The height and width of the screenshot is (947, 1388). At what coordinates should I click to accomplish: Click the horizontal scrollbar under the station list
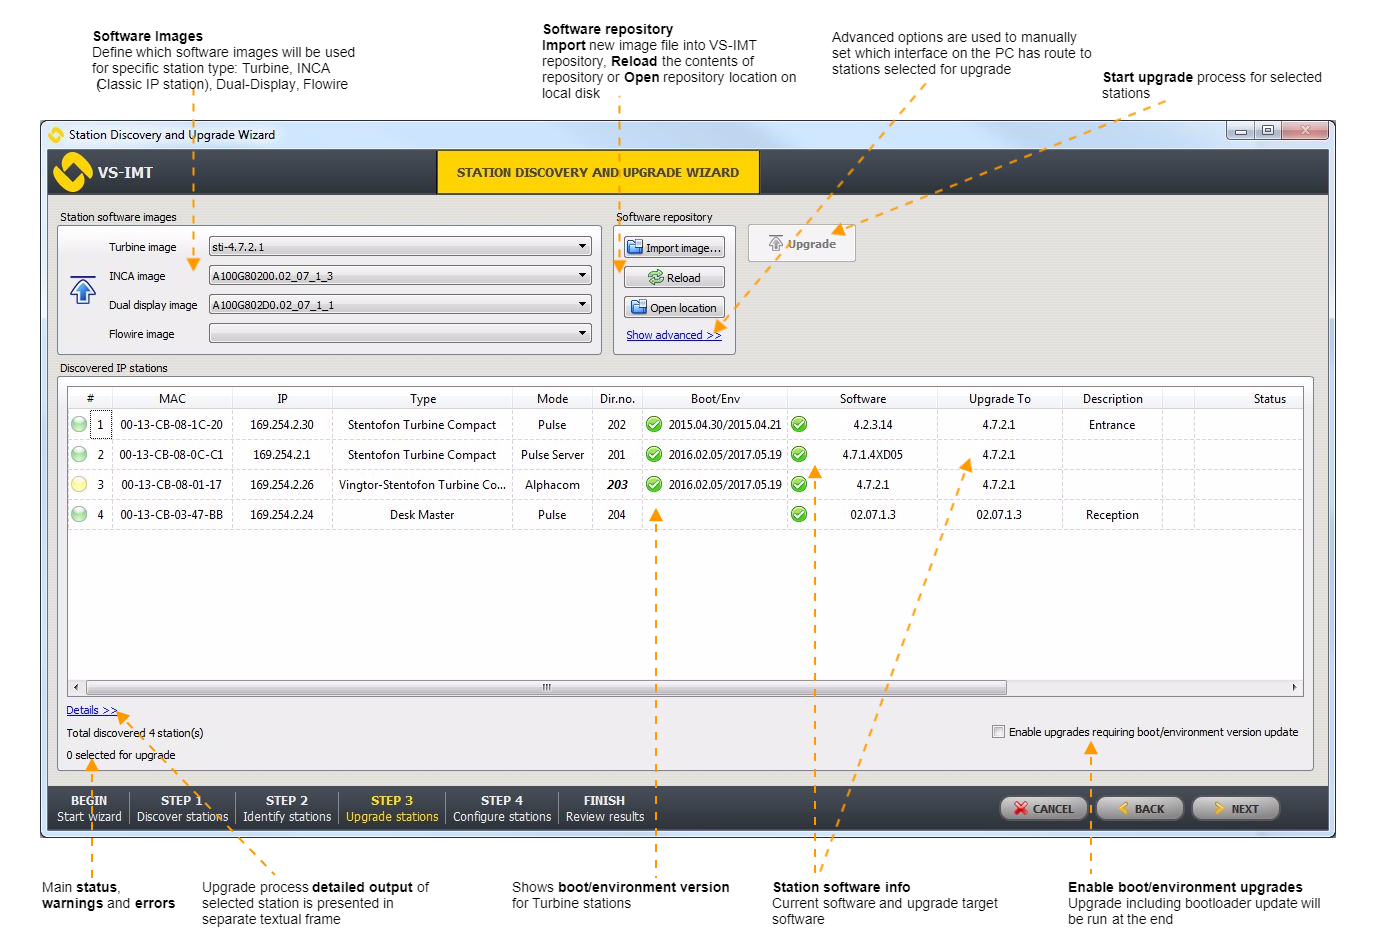pos(546,688)
